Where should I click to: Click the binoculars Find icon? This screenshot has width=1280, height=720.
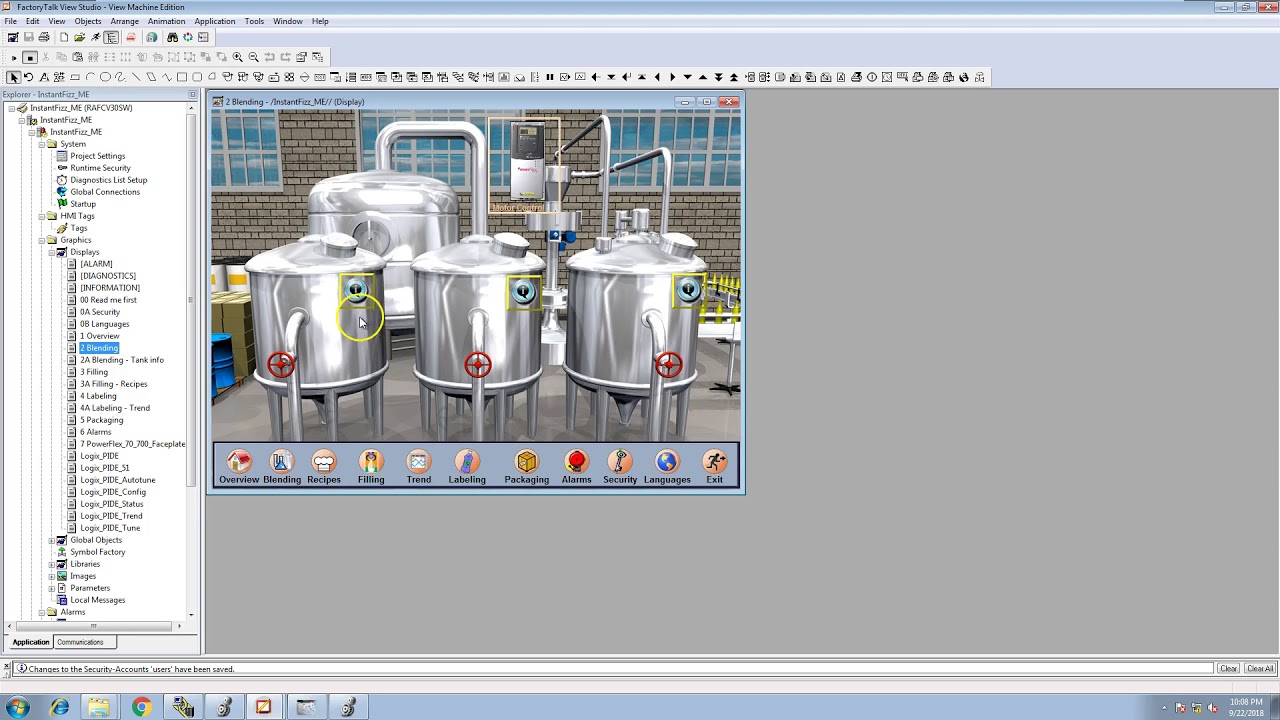coord(172,37)
